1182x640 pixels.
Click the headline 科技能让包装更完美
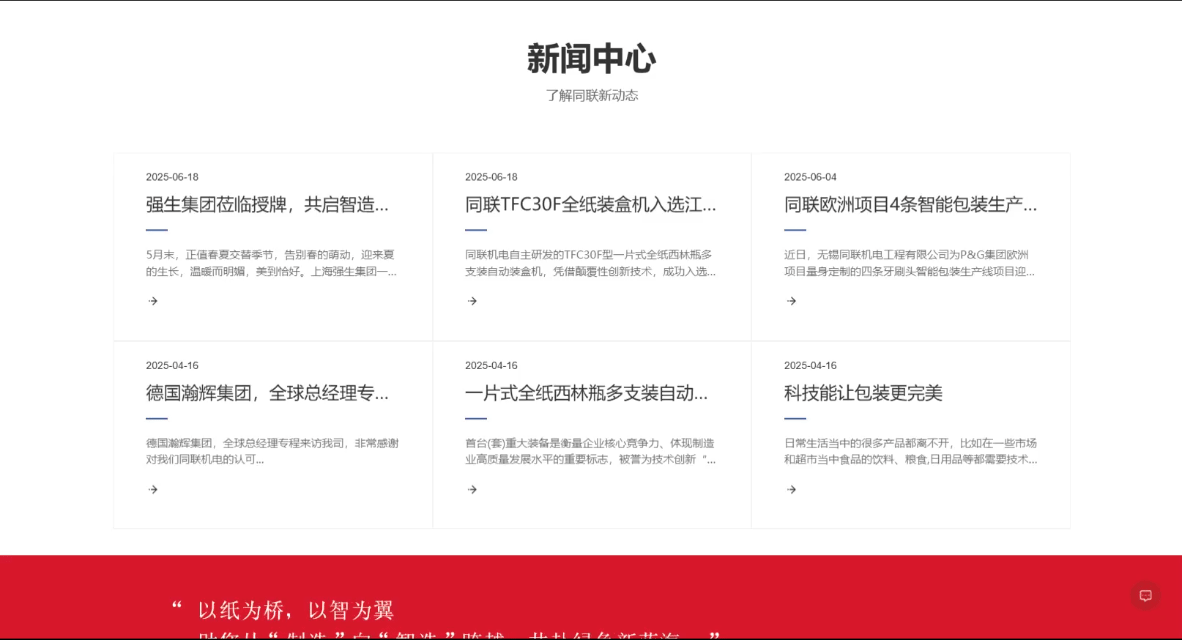point(862,393)
